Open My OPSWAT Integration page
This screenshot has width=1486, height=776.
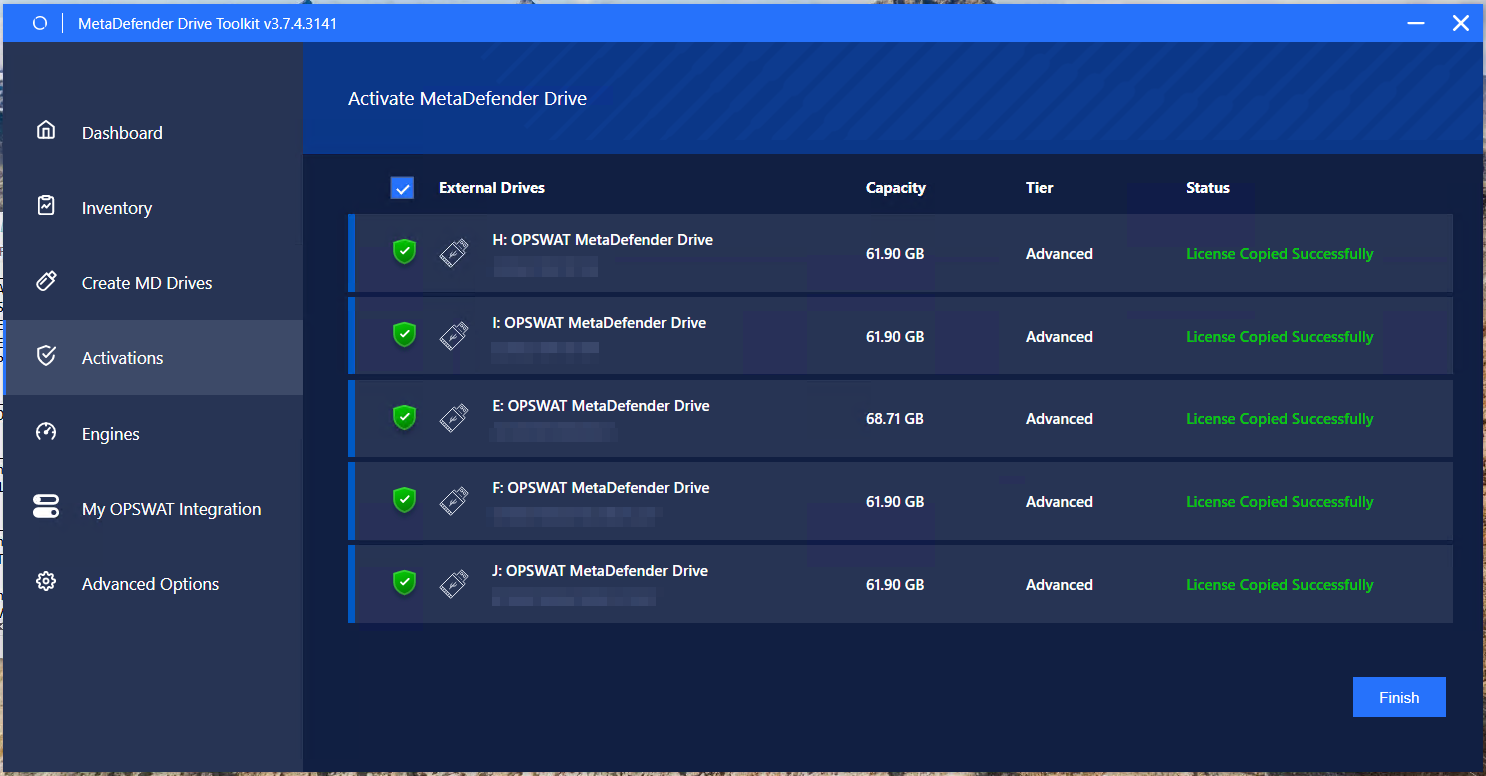pyautogui.click(x=153, y=508)
